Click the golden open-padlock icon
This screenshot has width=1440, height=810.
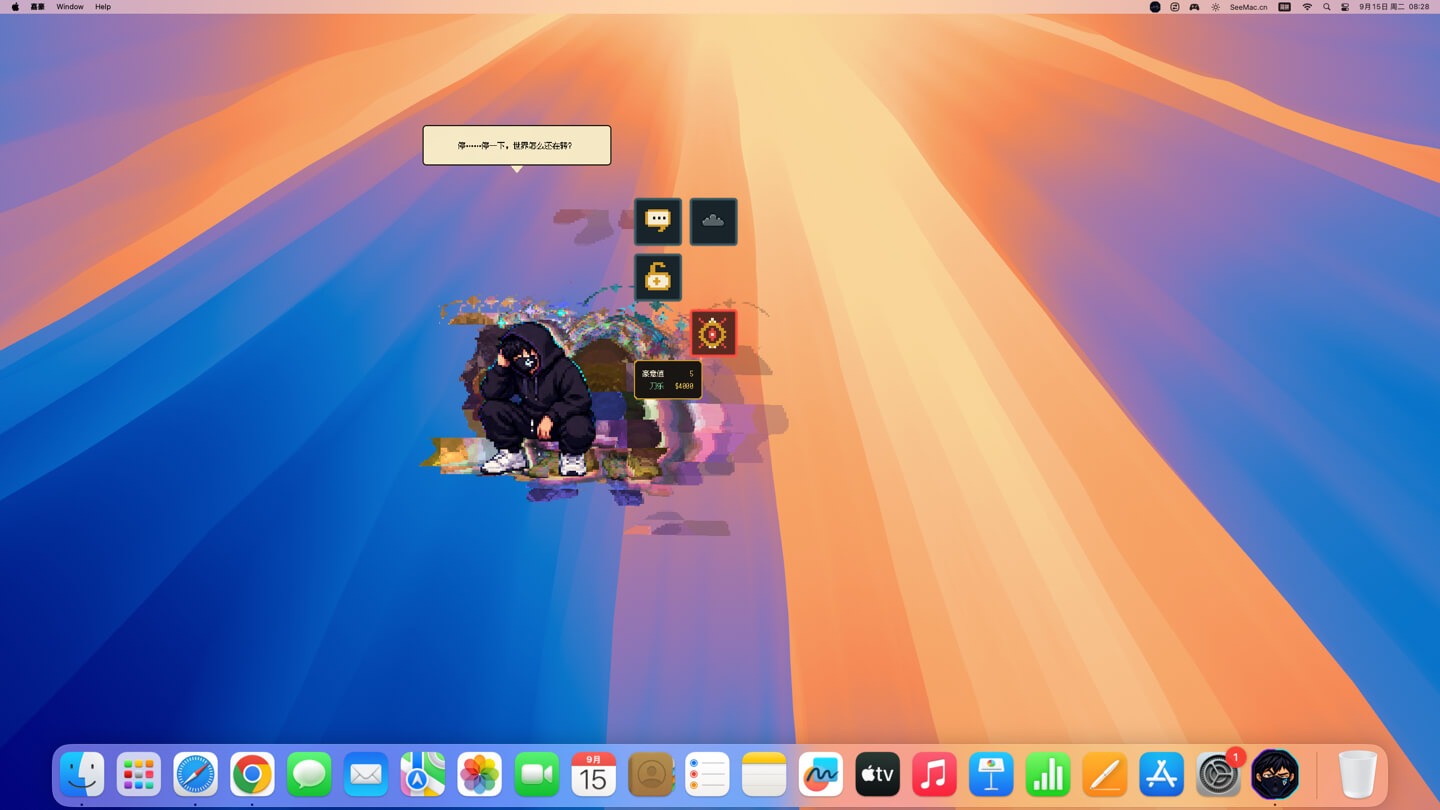coord(658,277)
